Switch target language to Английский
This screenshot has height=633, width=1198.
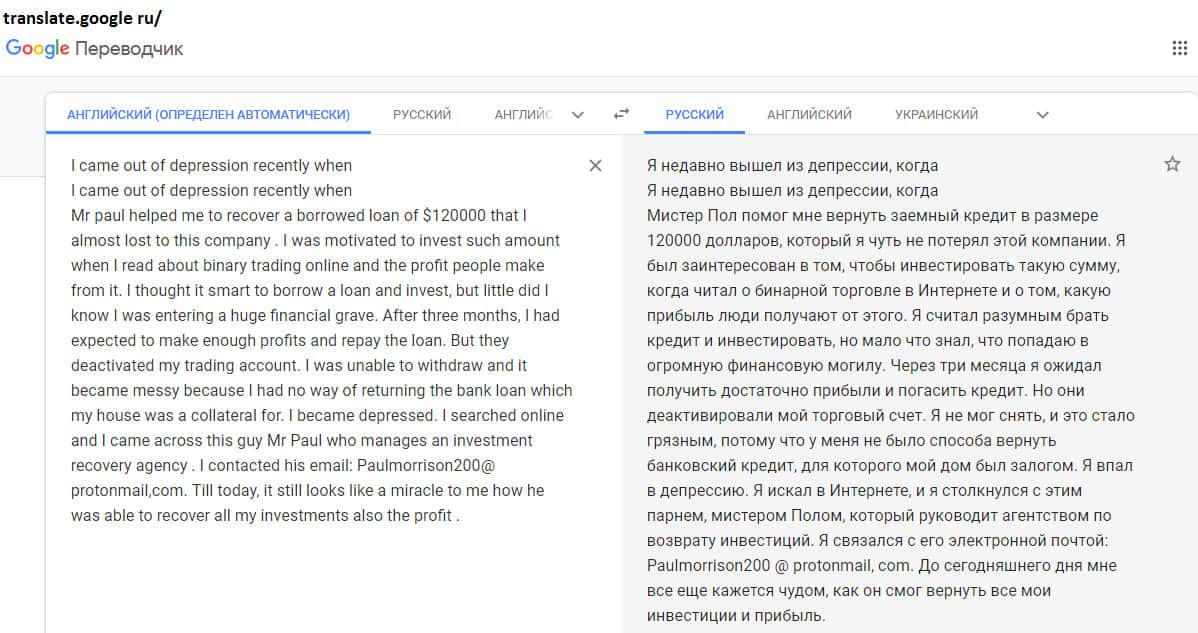809,115
